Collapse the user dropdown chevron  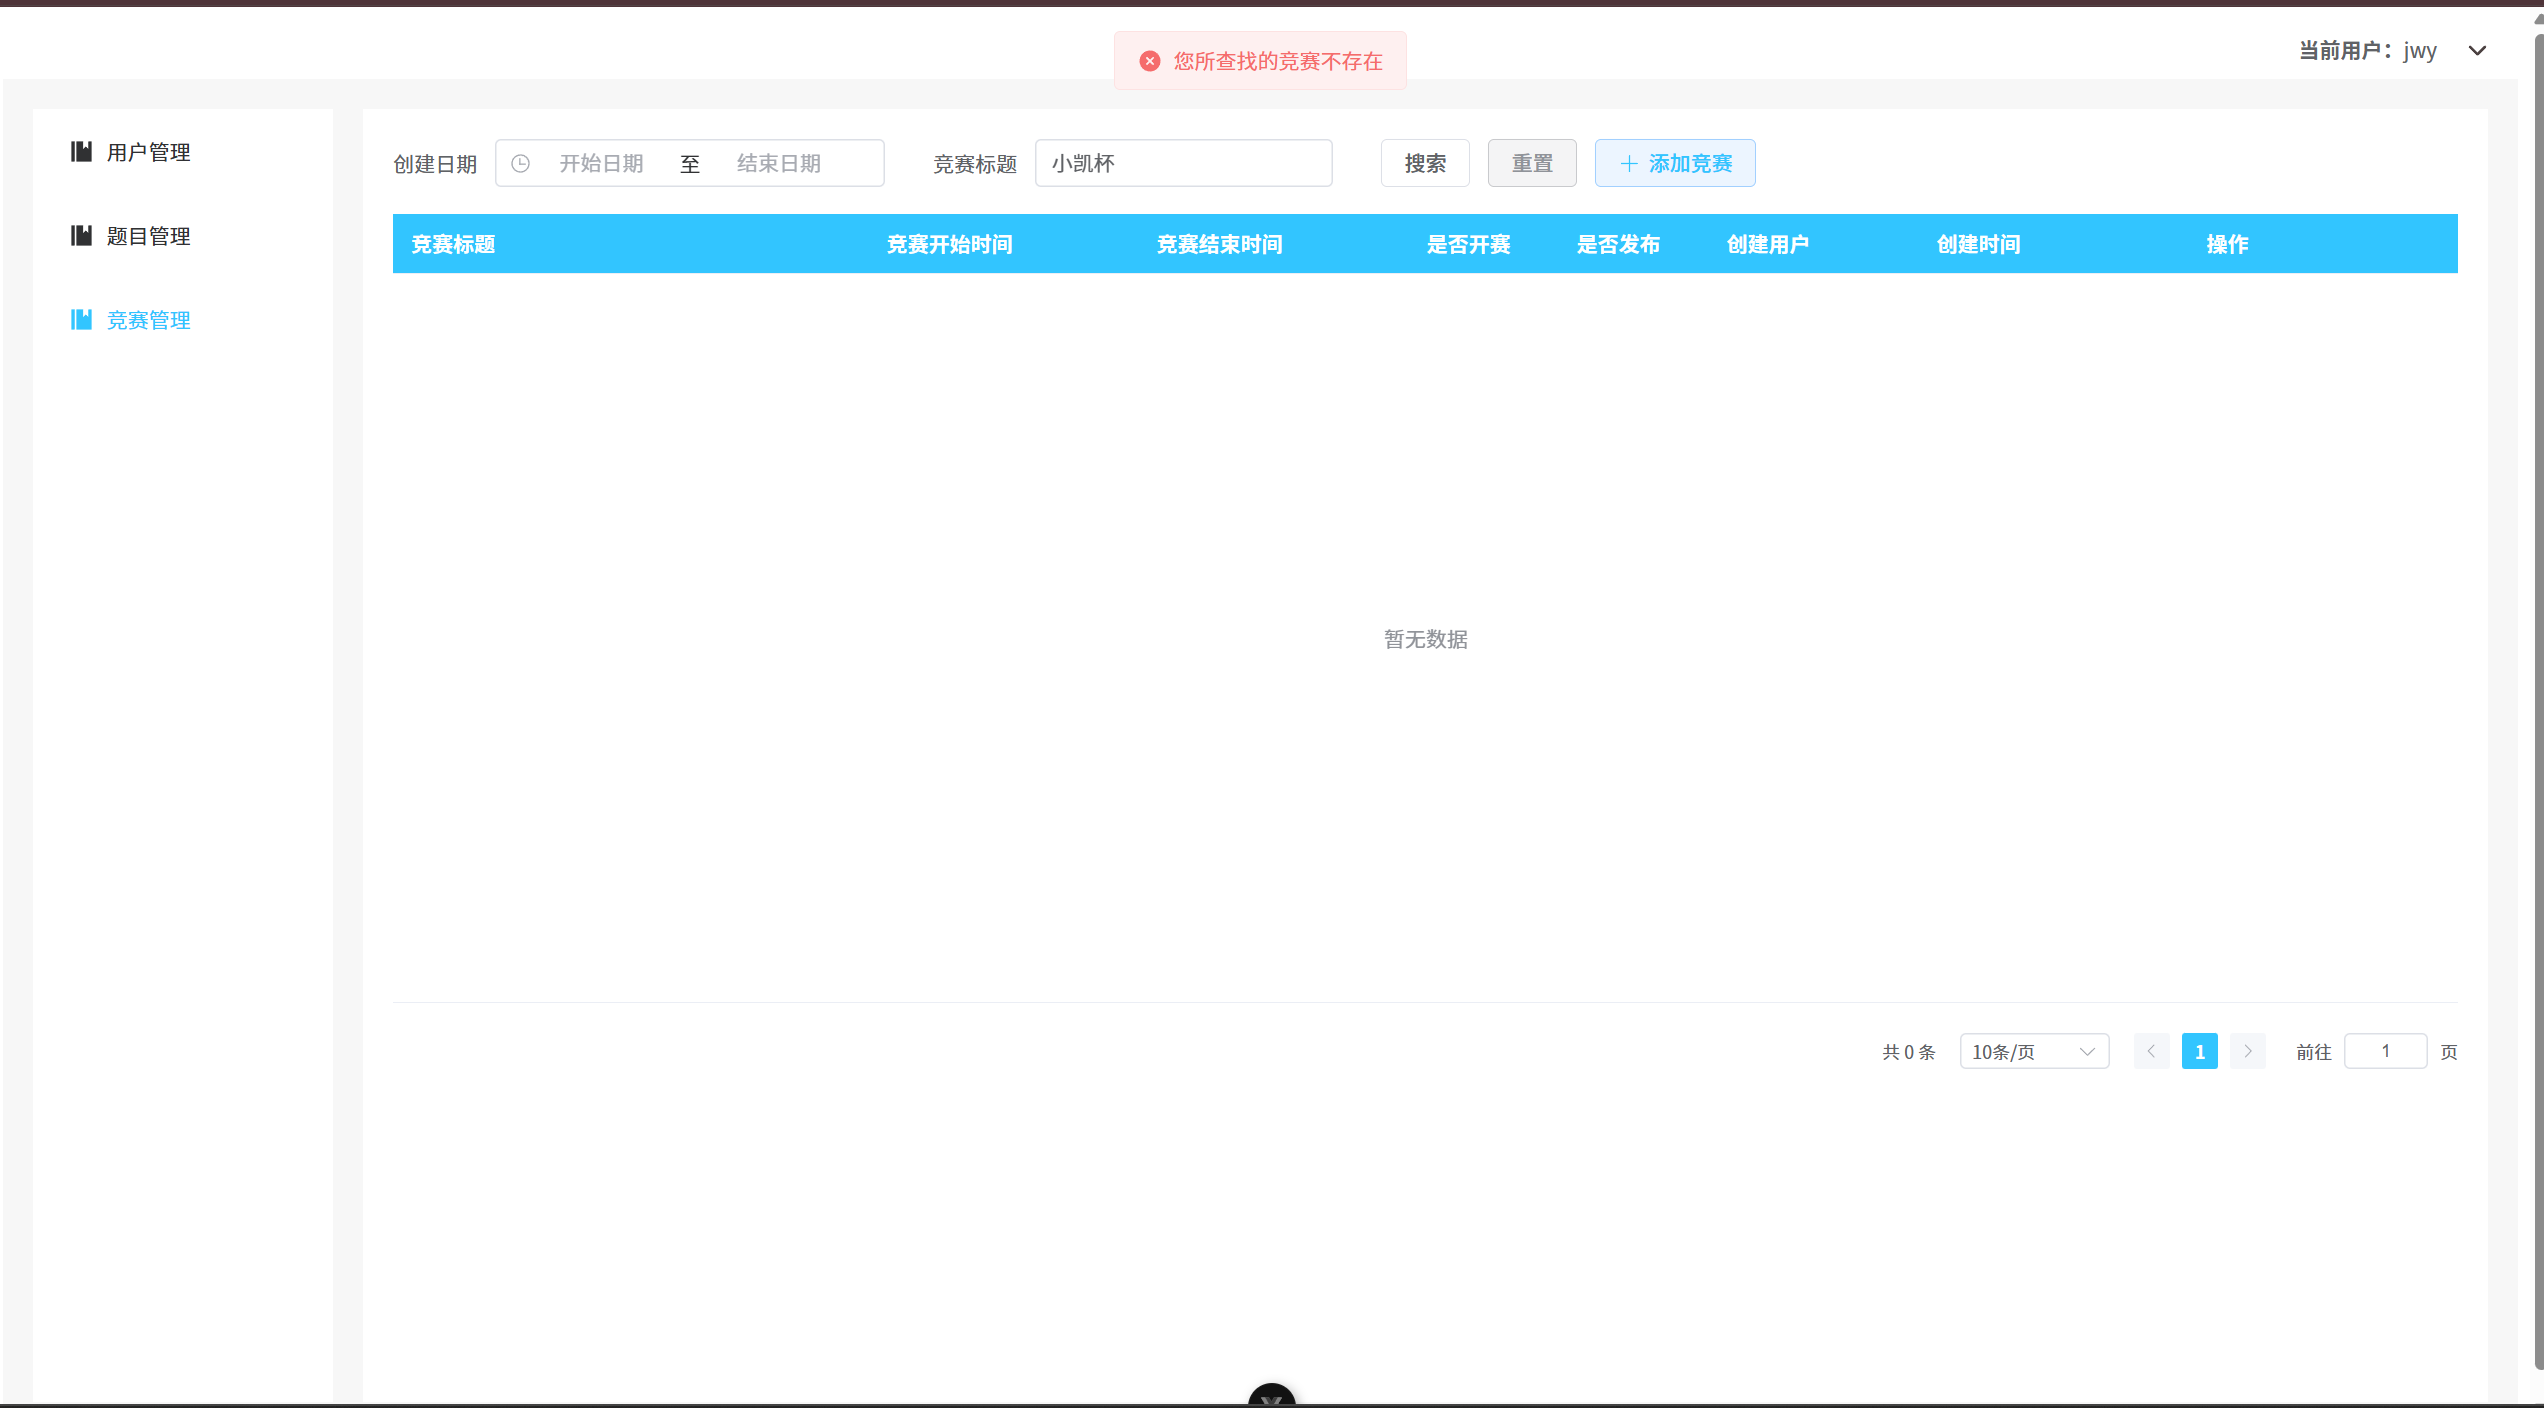click(x=2478, y=50)
